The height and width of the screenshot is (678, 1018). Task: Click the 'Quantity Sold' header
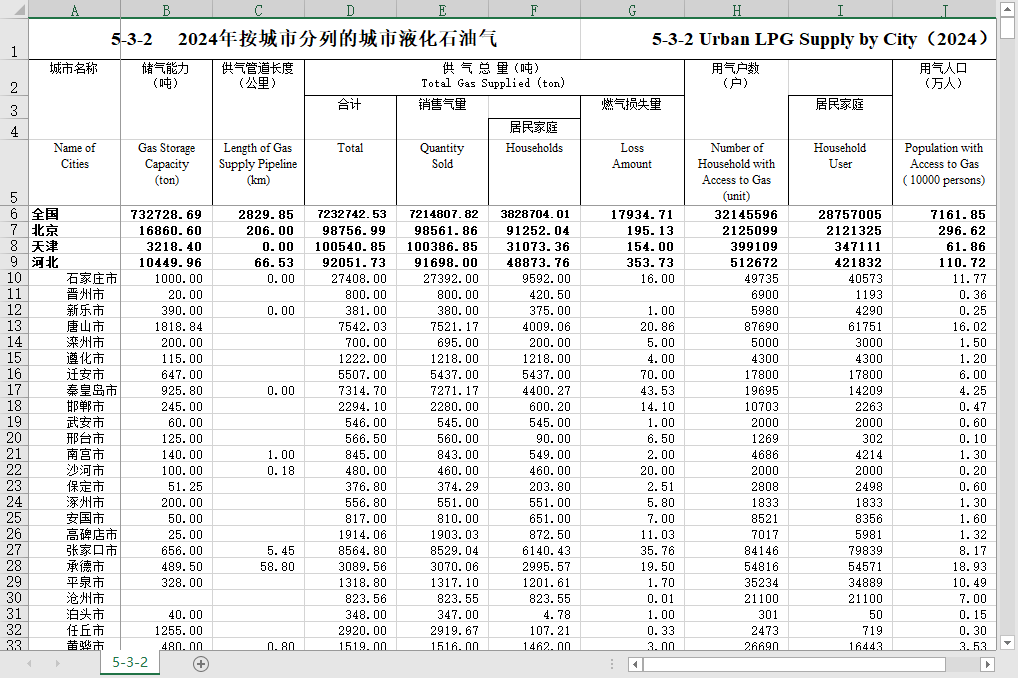coord(442,156)
